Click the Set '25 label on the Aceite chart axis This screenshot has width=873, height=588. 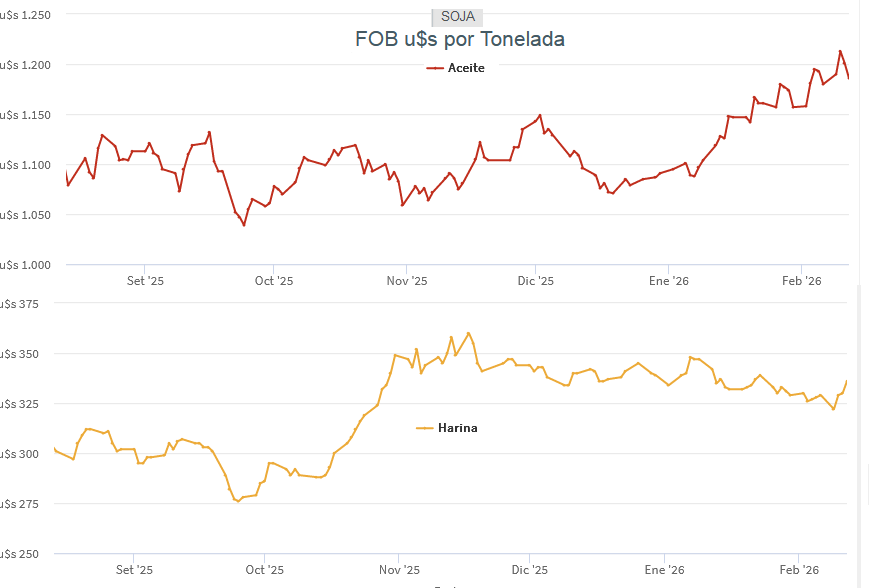click(145, 281)
